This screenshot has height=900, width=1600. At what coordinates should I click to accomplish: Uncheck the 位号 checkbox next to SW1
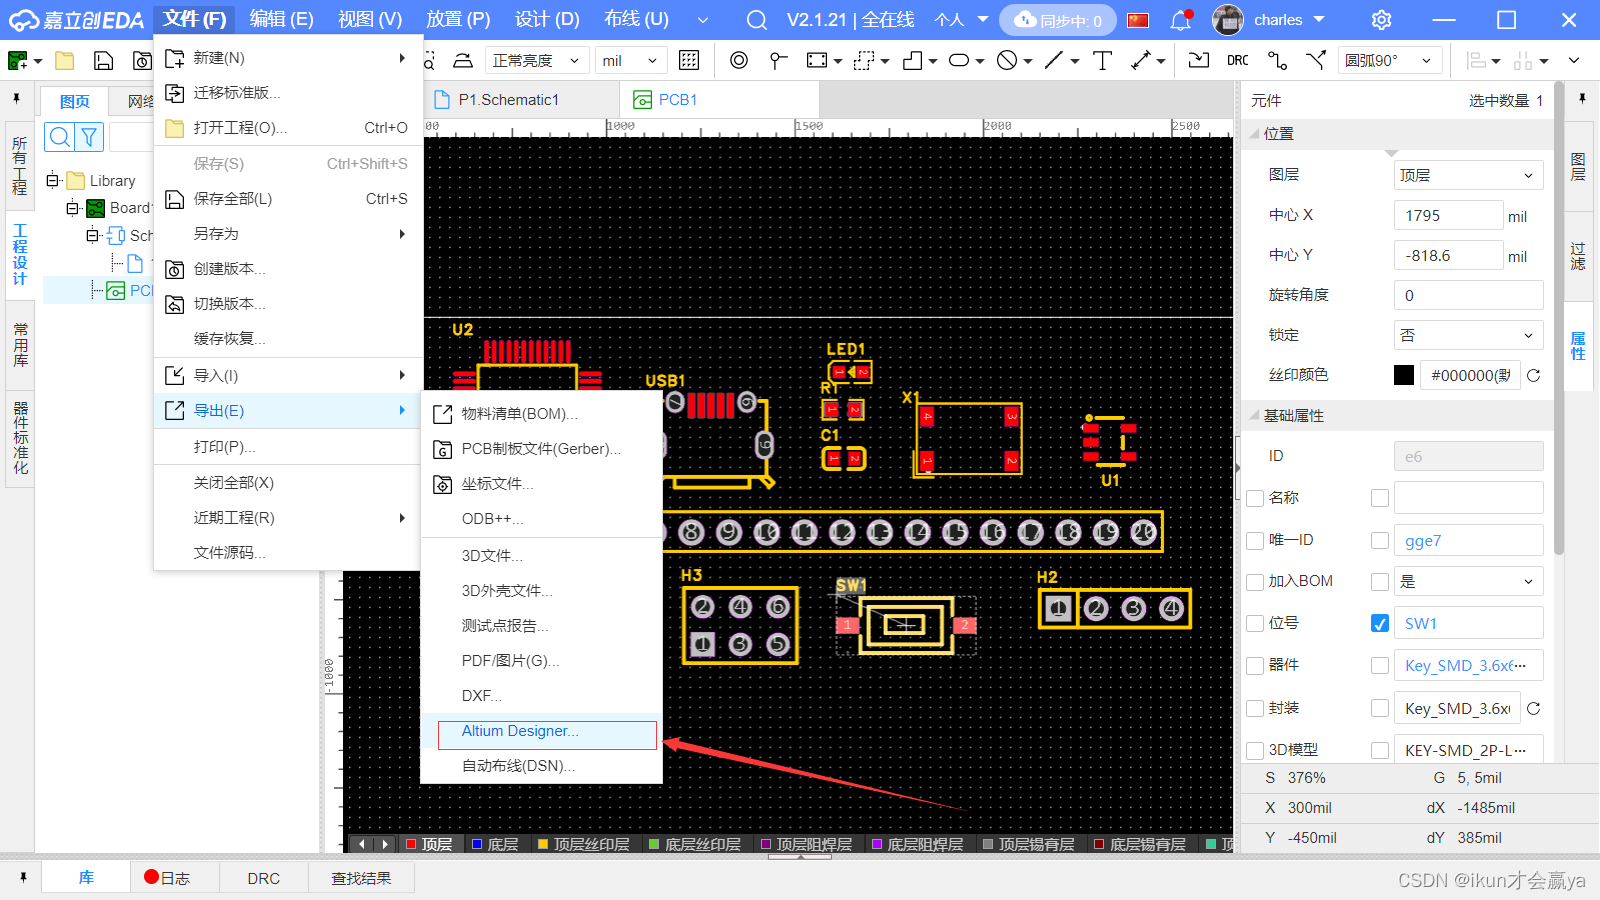1379,622
